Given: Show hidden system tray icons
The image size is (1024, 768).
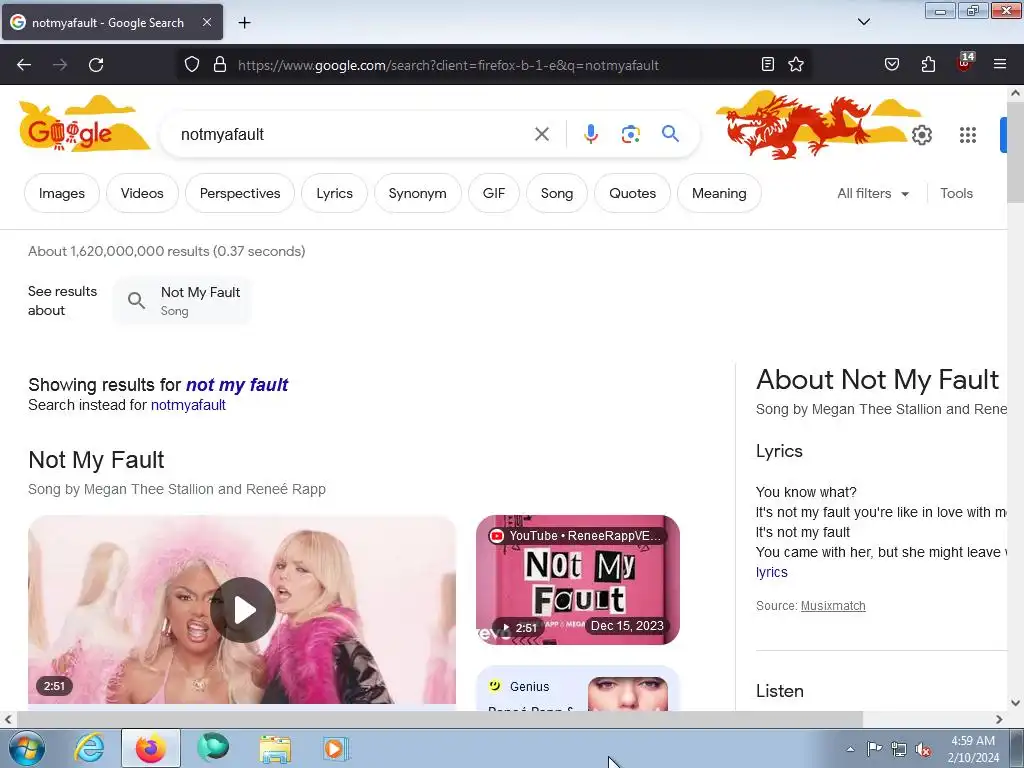Looking at the screenshot, I should (x=850, y=749).
